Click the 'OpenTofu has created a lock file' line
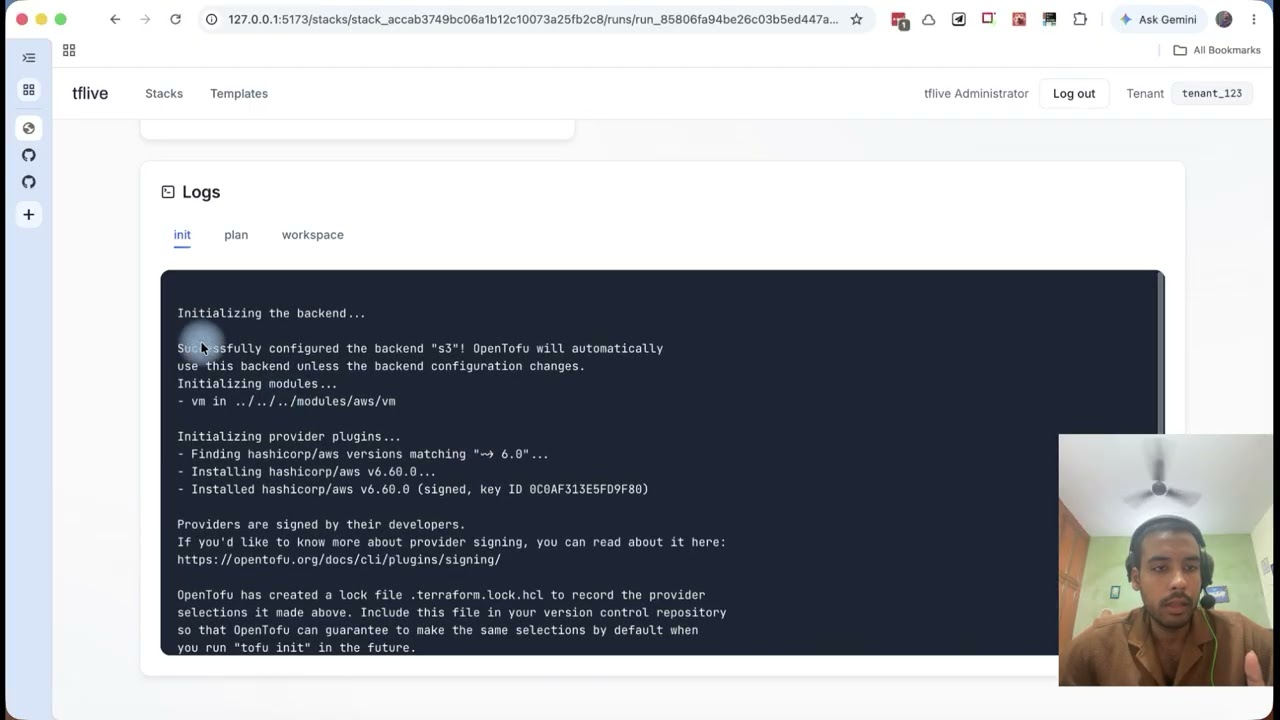Image resolution: width=1280 pixels, height=720 pixels. point(441,595)
